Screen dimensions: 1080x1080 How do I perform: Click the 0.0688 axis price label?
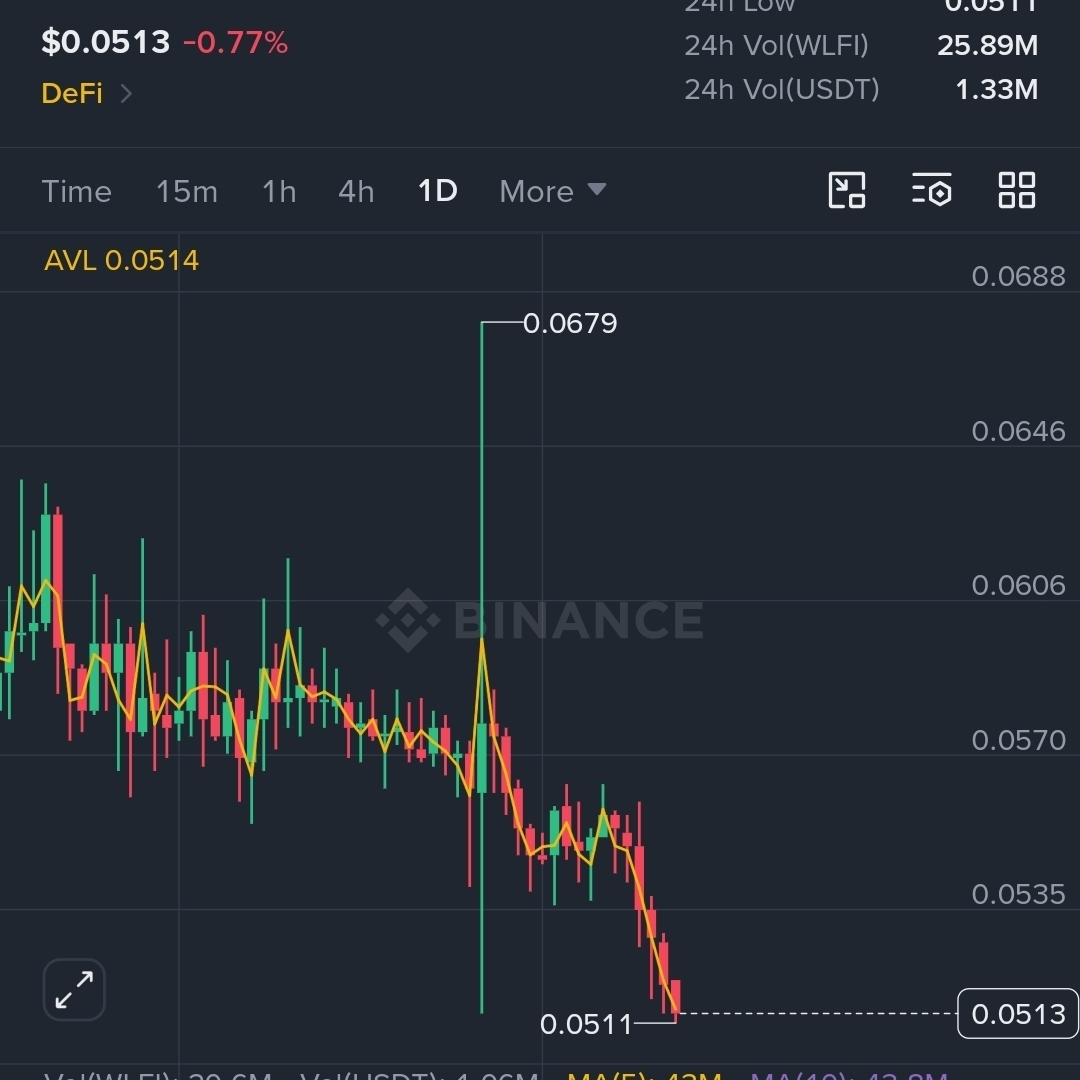(x=1018, y=276)
